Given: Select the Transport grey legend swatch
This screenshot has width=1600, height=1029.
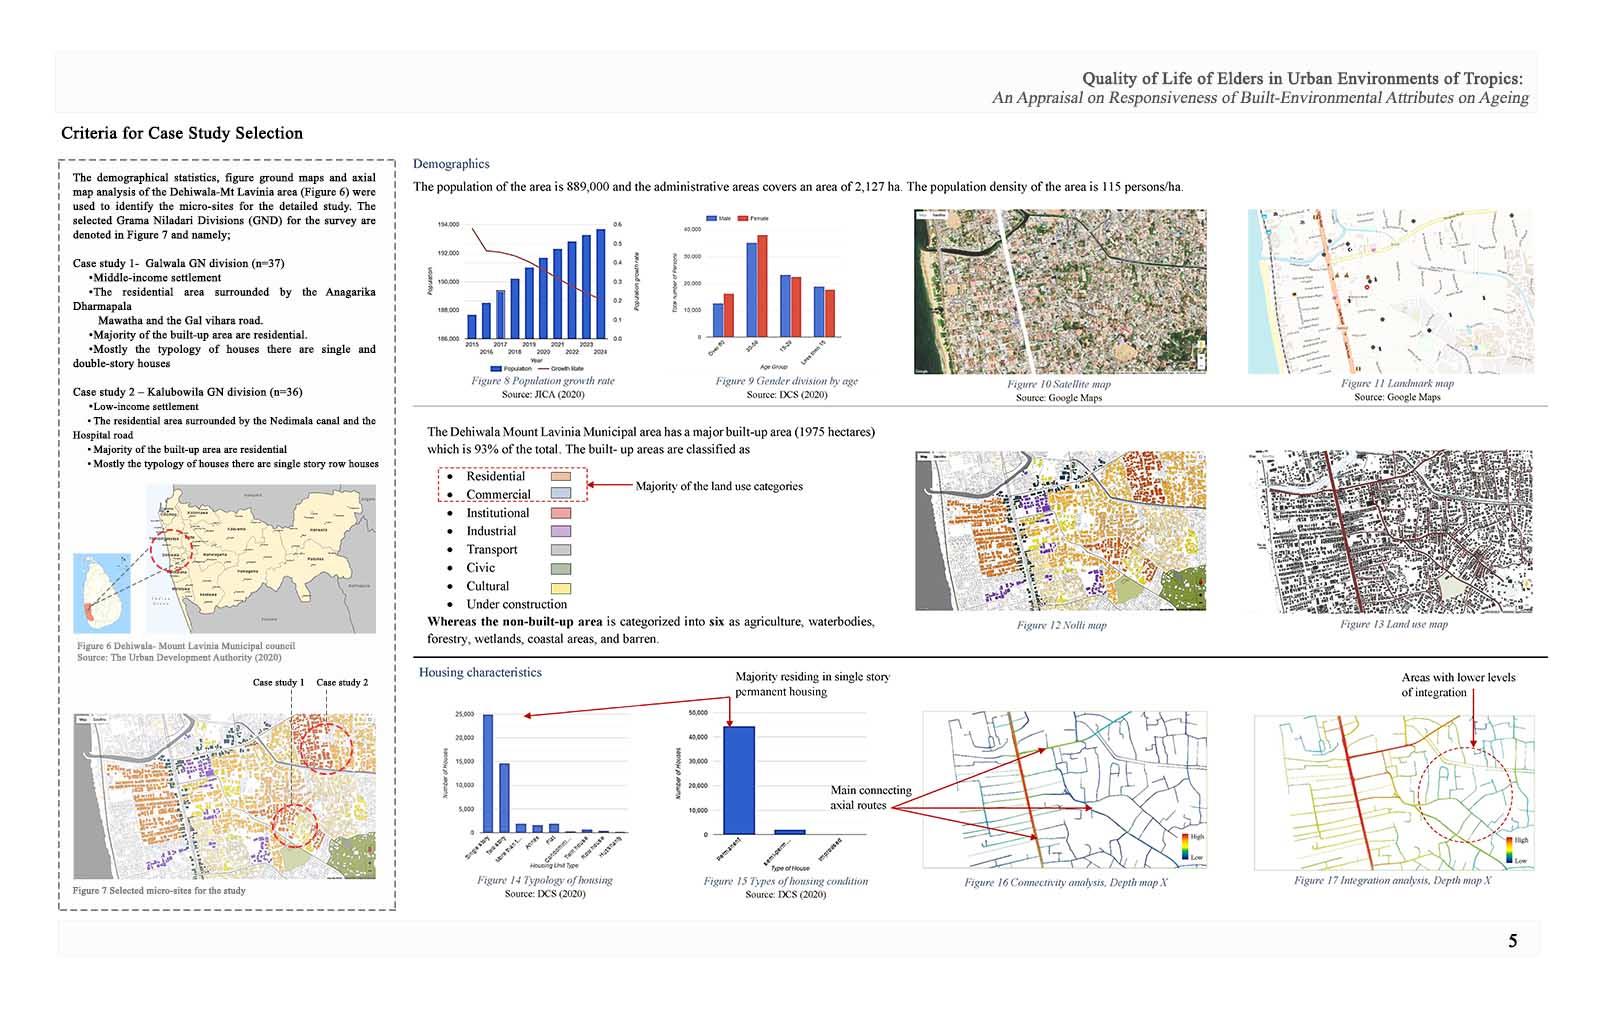Looking at the screenshot, I should click(561, 550).
